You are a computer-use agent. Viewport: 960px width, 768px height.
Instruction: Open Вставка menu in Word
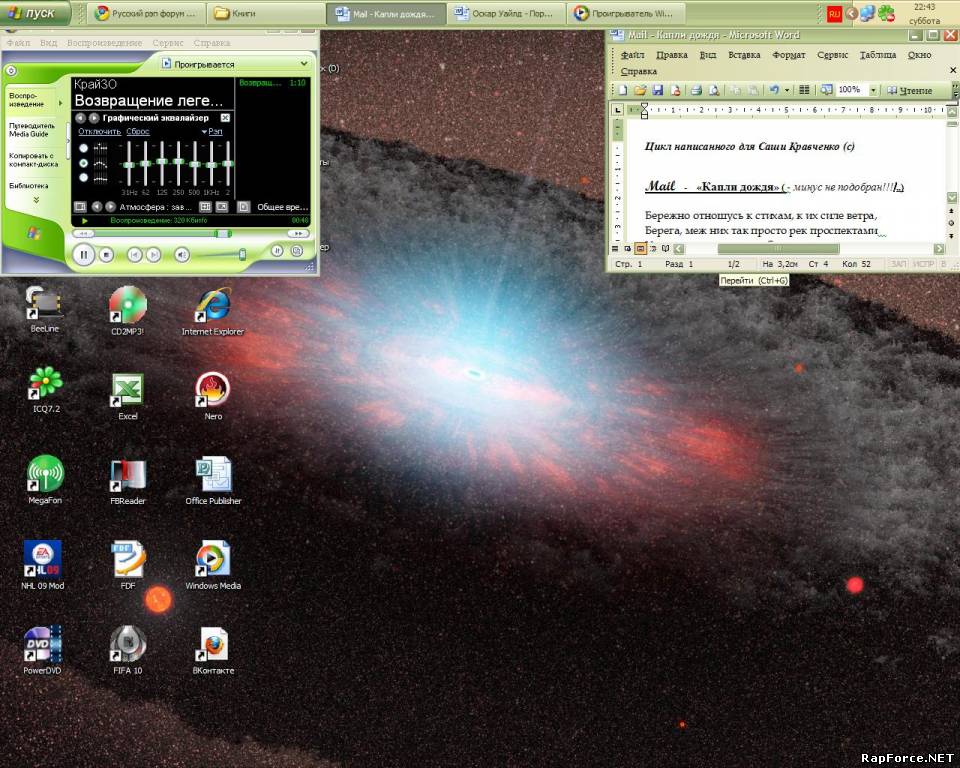744,55
